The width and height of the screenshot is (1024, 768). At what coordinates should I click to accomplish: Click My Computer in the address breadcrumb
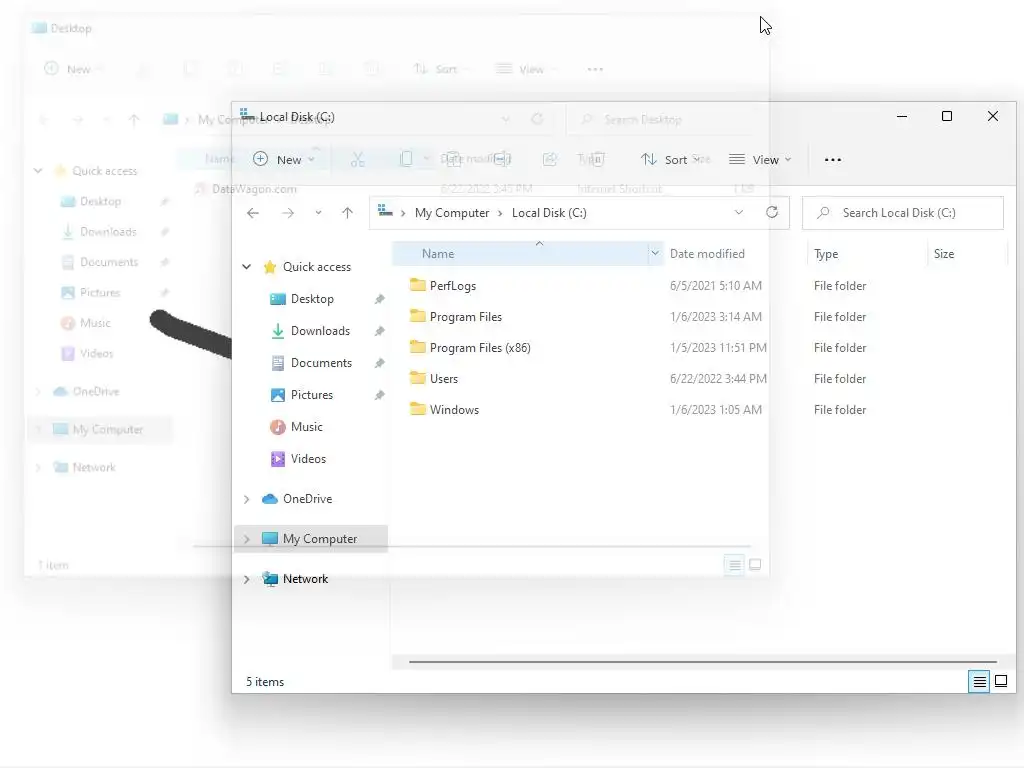[x=452, y=213]
